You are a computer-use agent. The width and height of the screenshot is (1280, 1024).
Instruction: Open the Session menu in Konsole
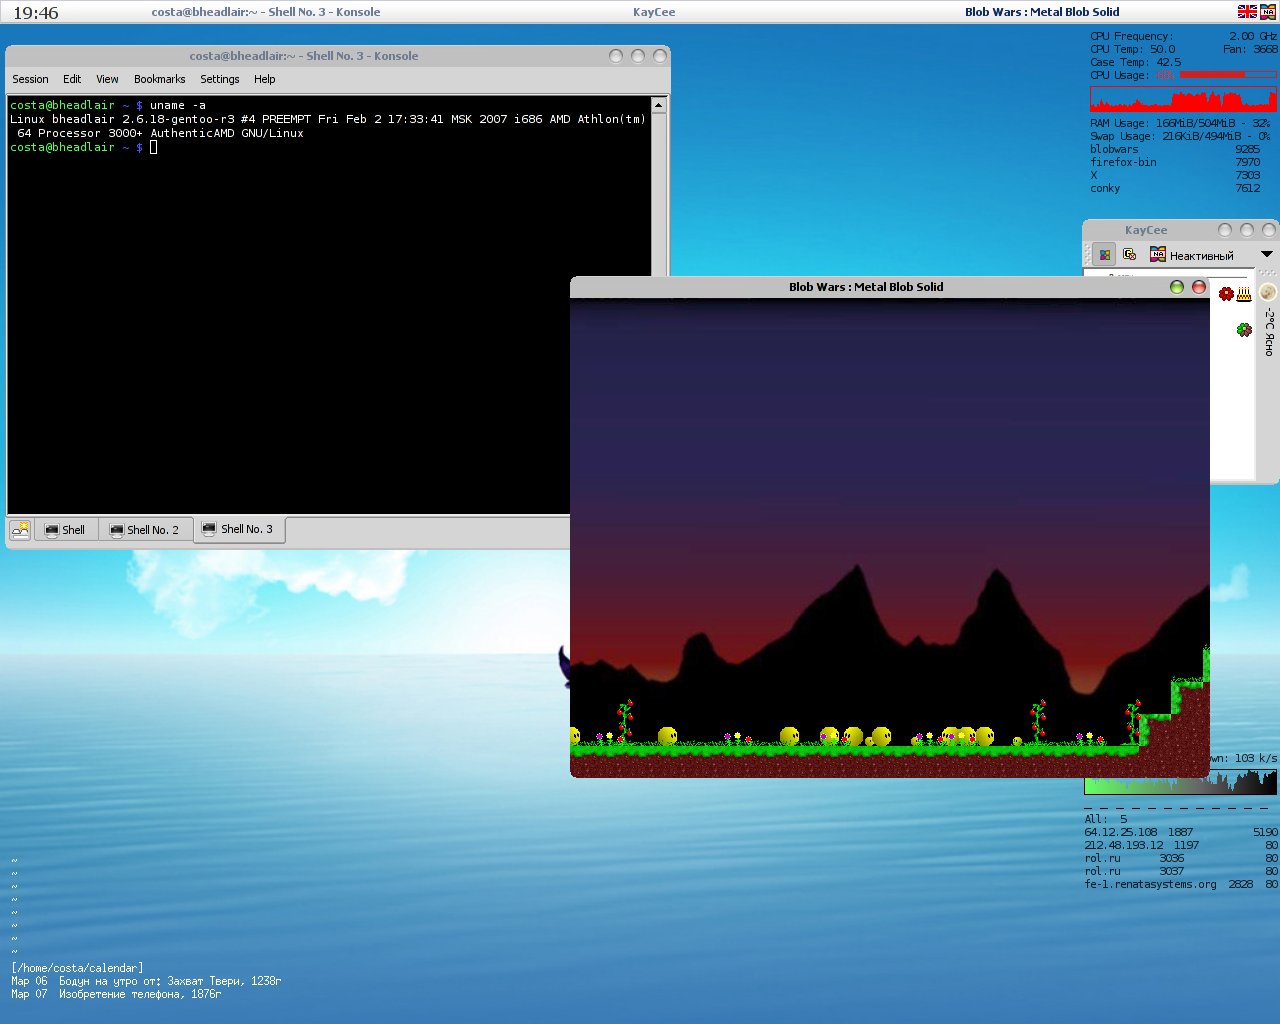tap(30, 79)
